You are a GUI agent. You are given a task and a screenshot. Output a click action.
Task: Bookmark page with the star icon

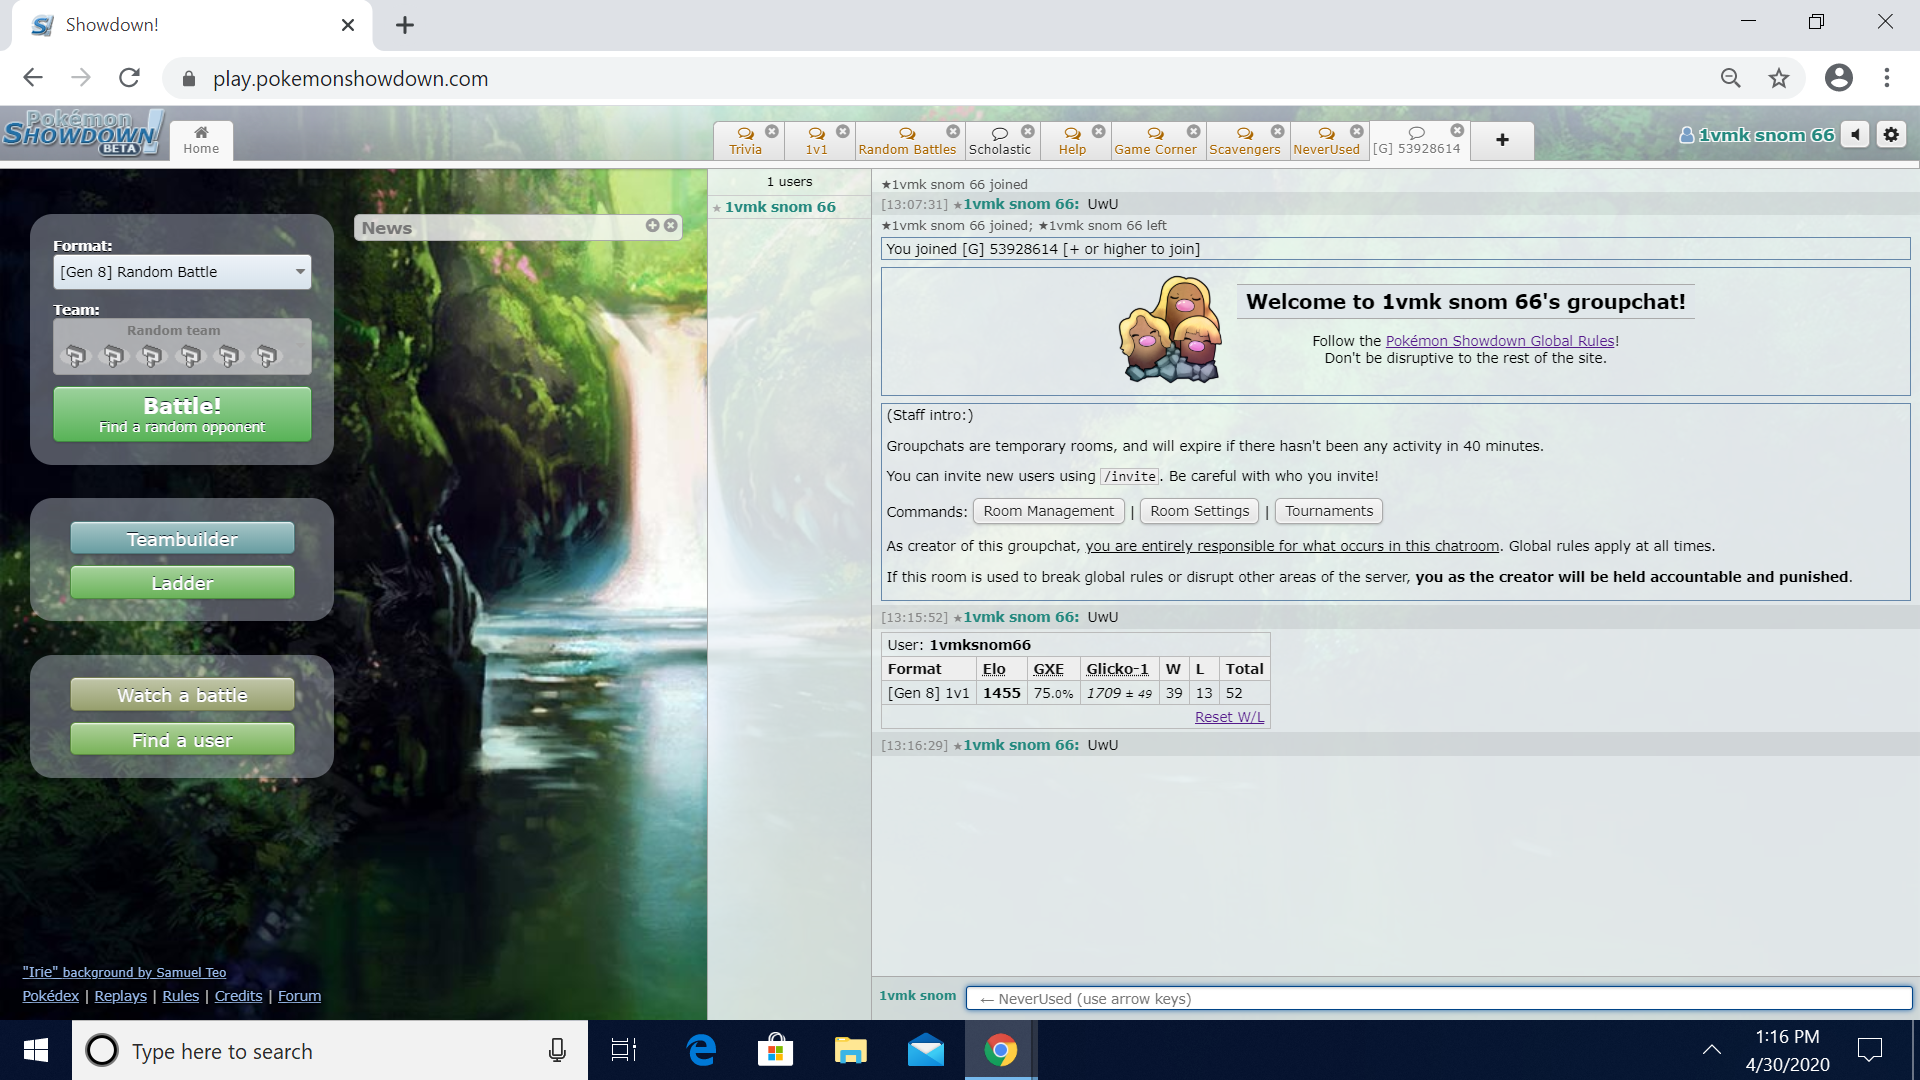pyautogui.click(x=1778, y=78)
